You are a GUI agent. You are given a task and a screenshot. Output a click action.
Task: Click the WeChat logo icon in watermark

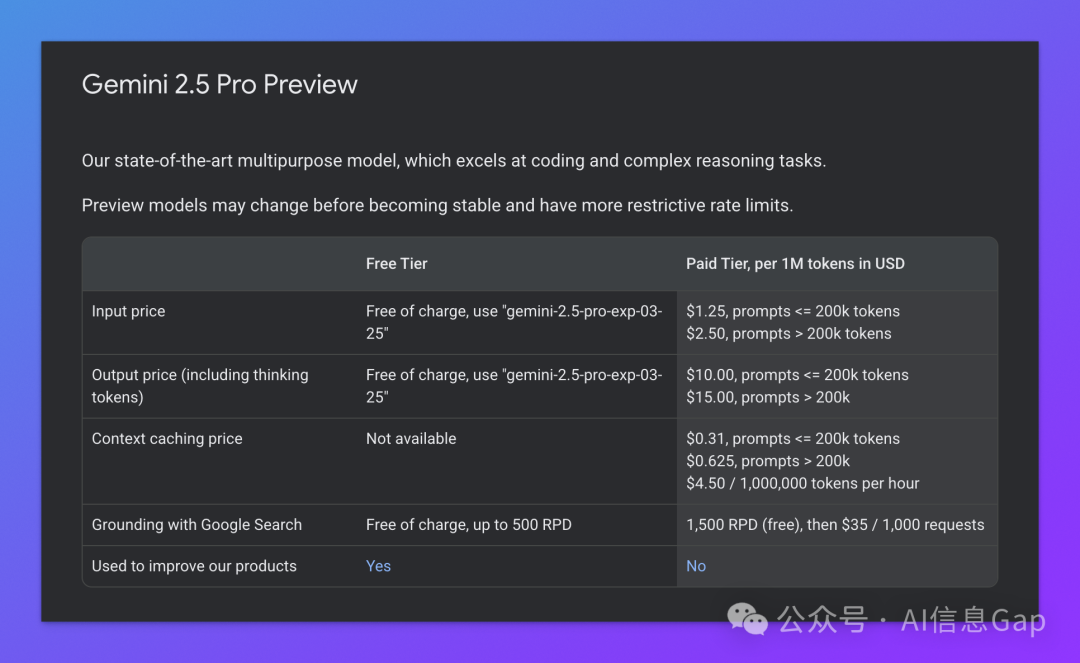tap(747, 618)
